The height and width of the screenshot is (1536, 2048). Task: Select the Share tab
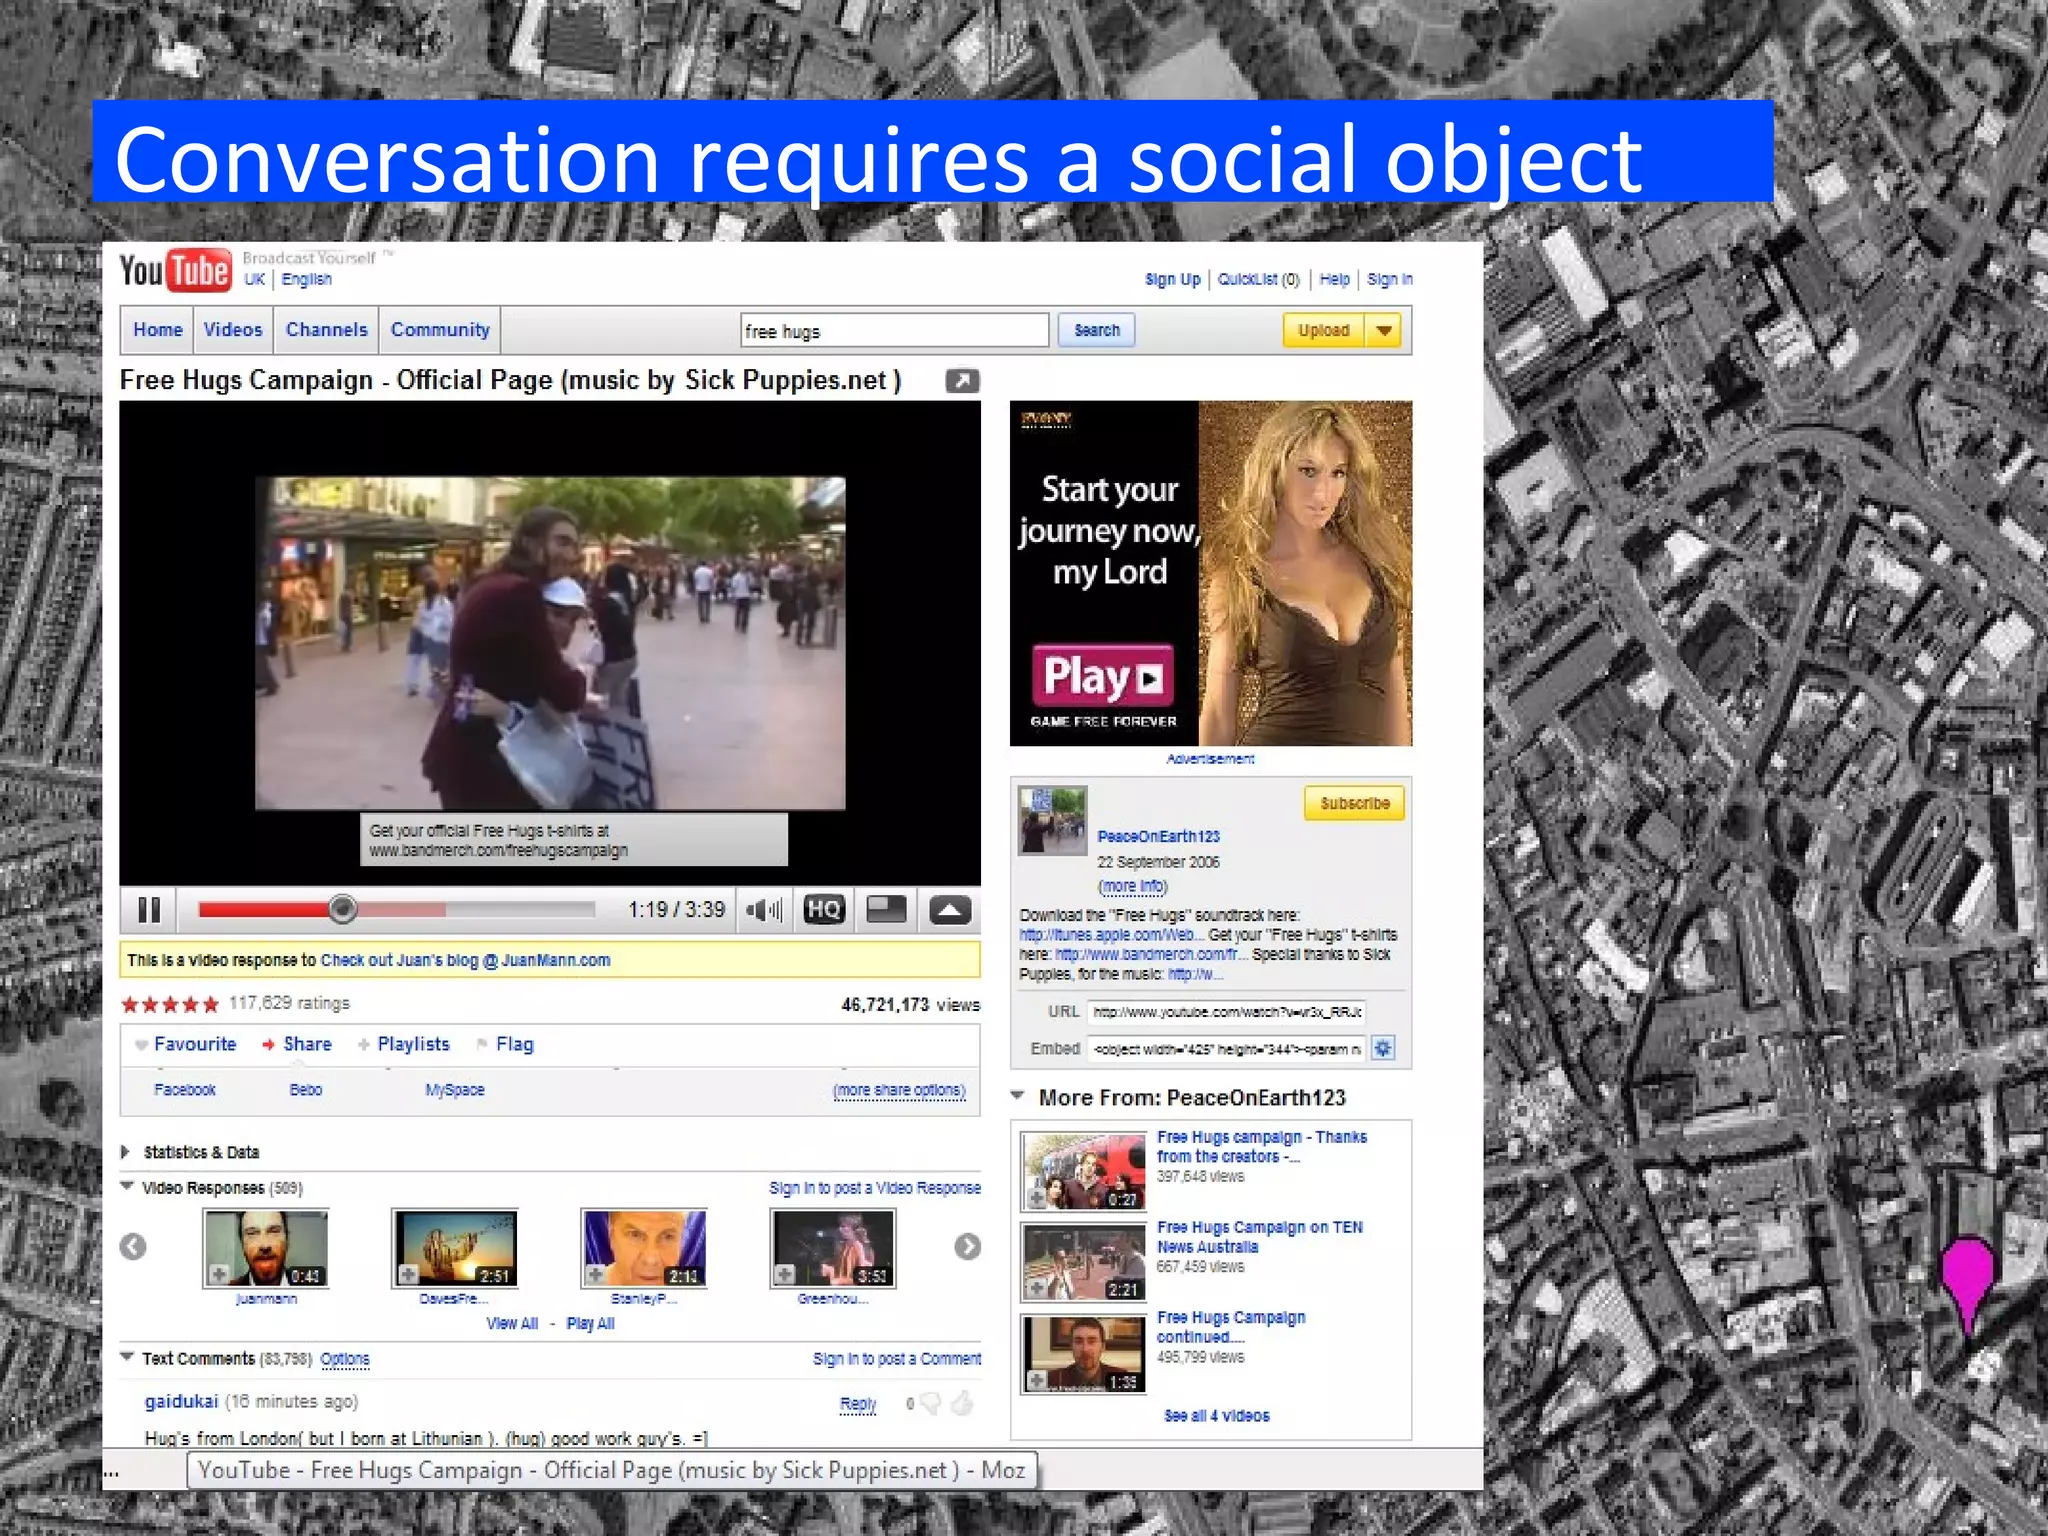pyautogui.click(x=297, y=1044)
